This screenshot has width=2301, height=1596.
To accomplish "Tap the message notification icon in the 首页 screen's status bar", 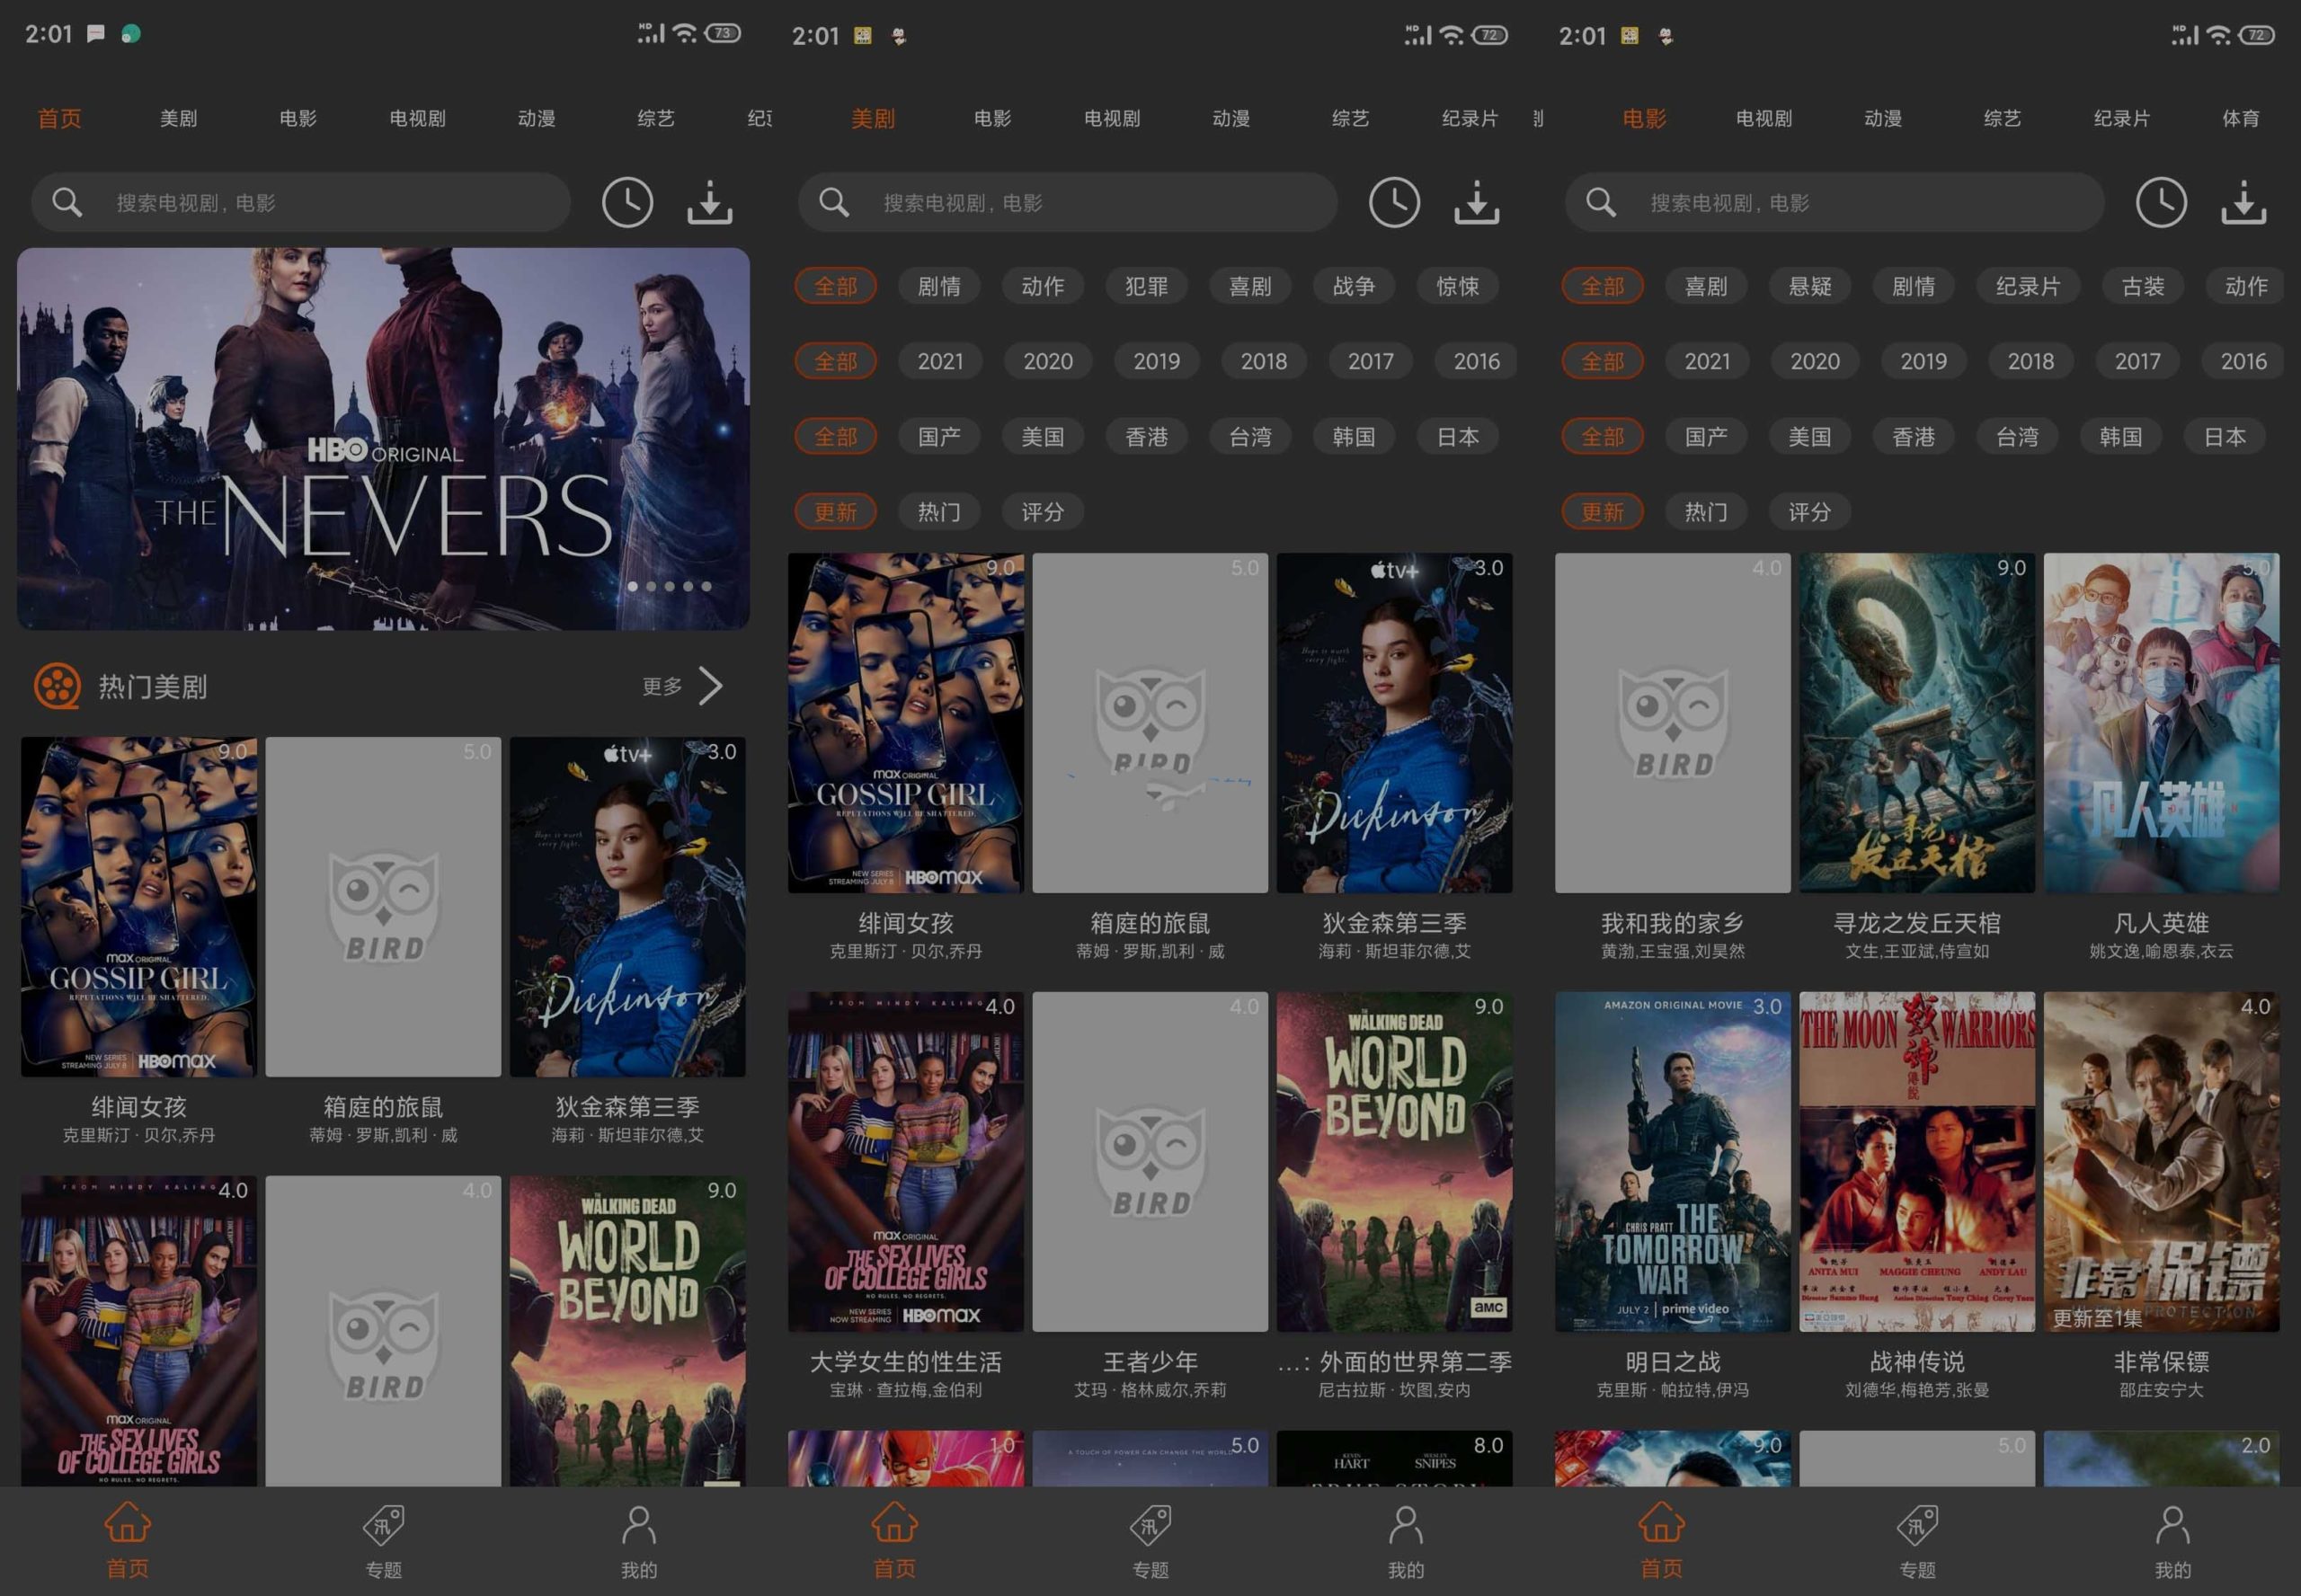I will [x=96, y=34].
